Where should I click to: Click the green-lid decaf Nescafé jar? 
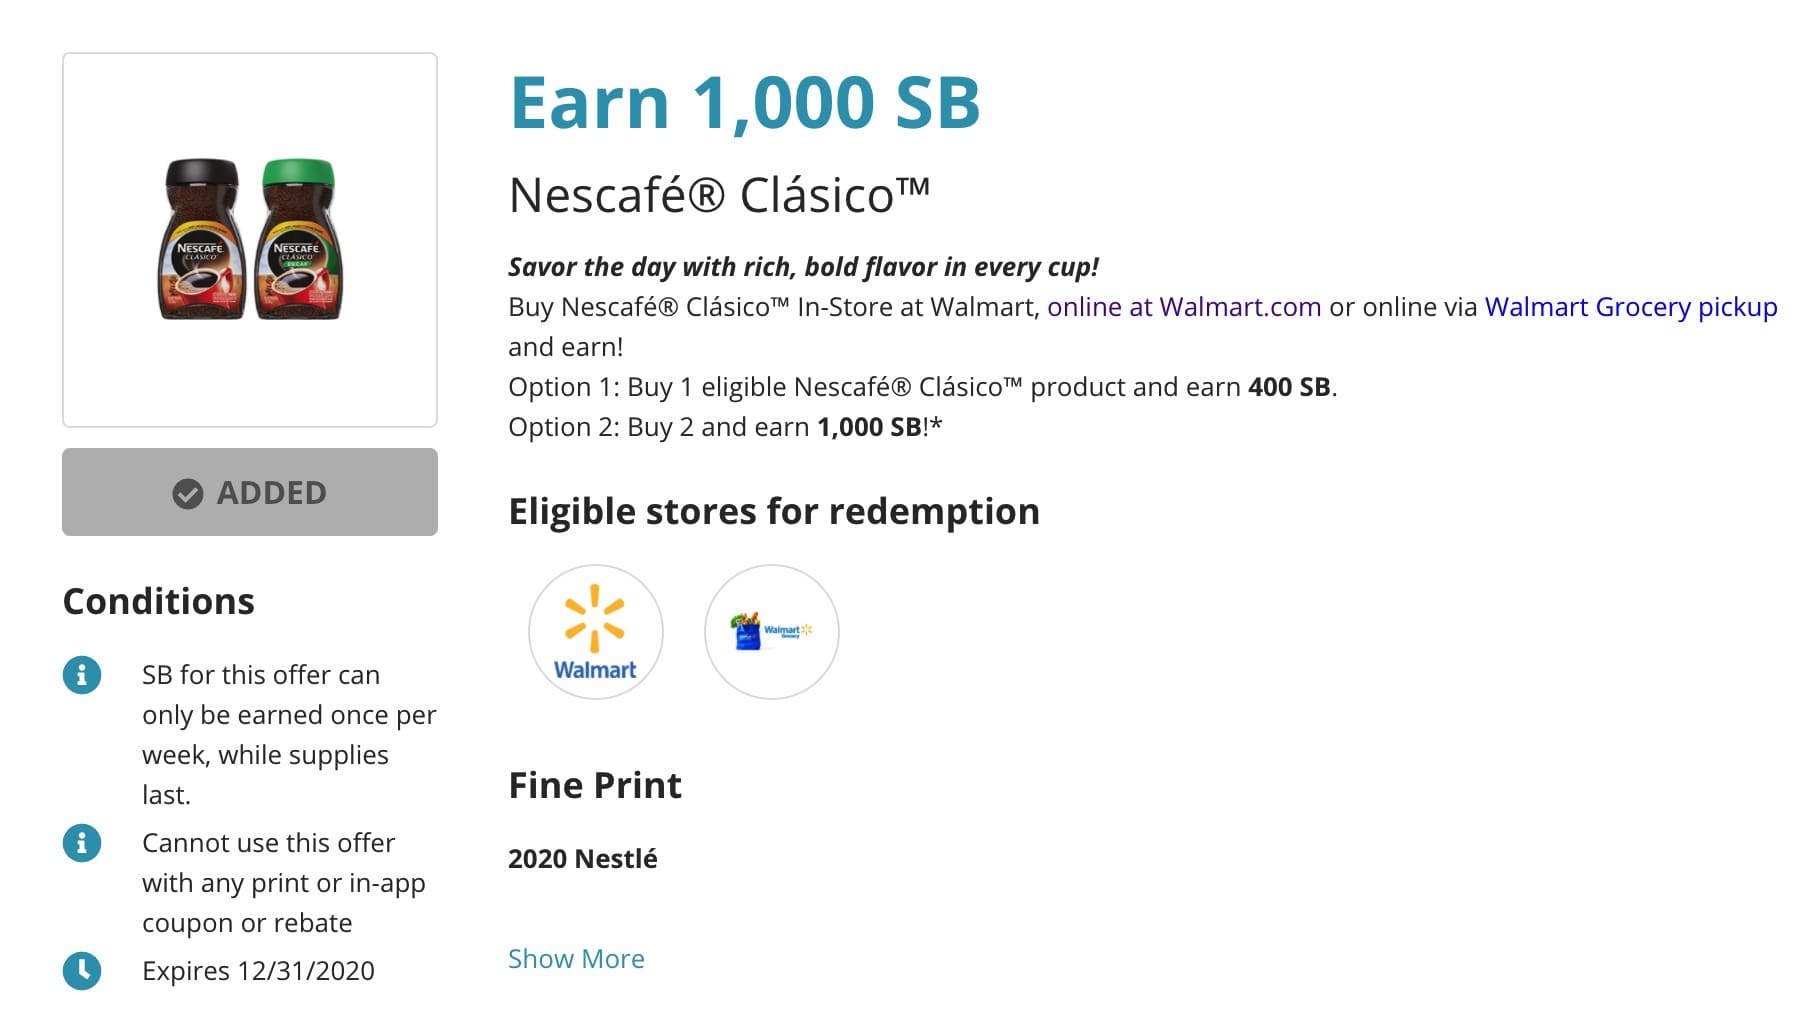coord(298,240)
